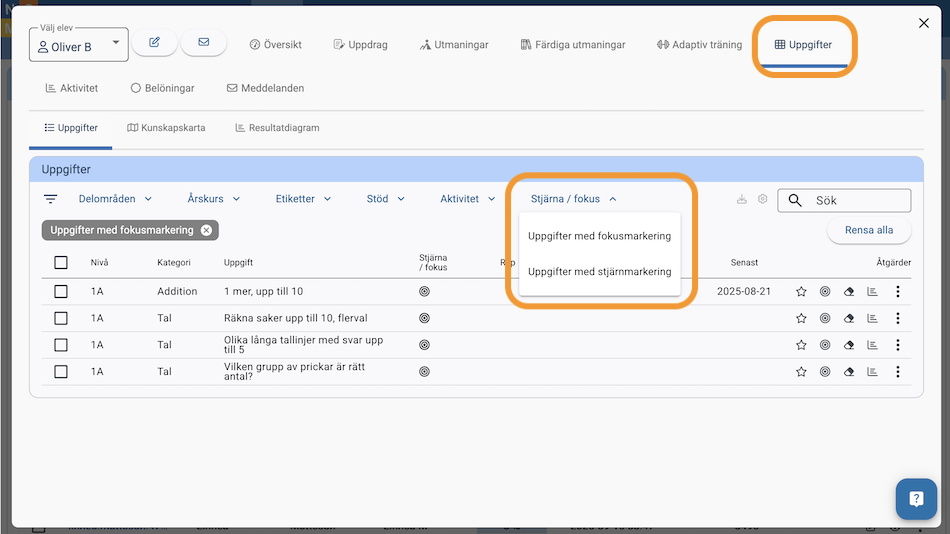Open the Välj elev student selector
Viewport: 950px width, 534px height.
79,46
